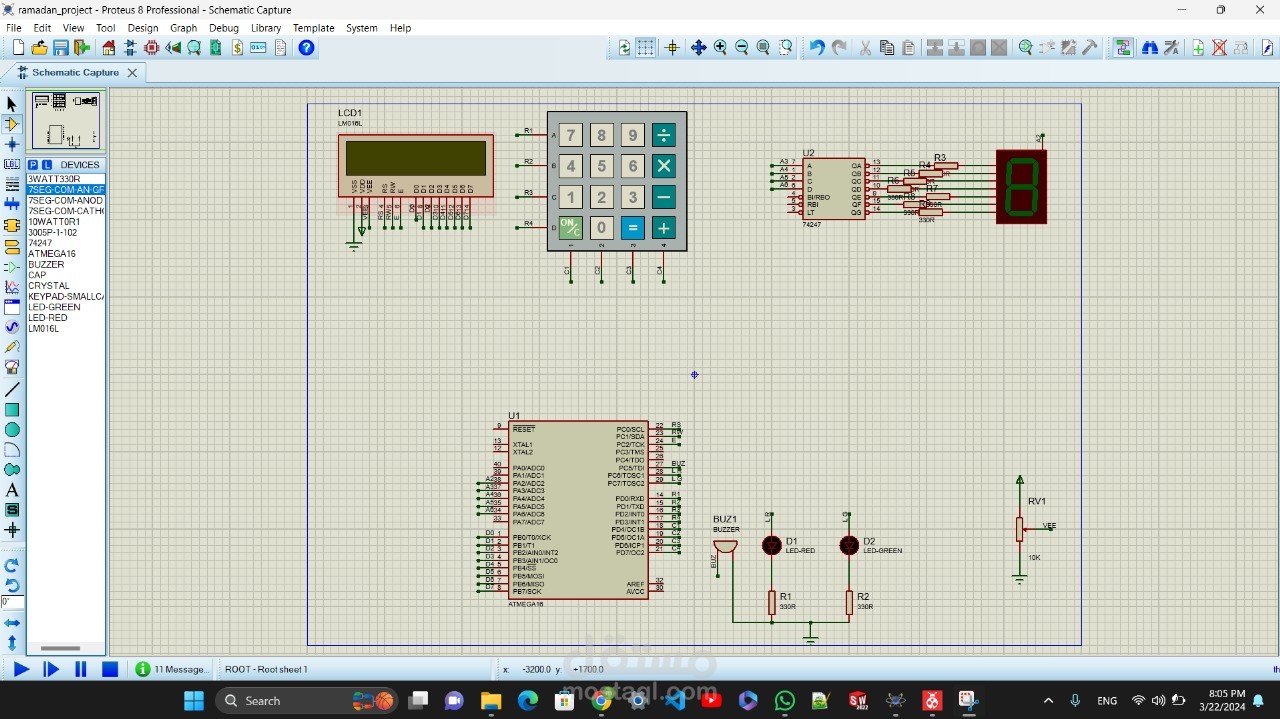Image resolution: width=1280 pixels, height=719 pixels.
Task: Select the Junction Dot tool
Action: [12, 145]
